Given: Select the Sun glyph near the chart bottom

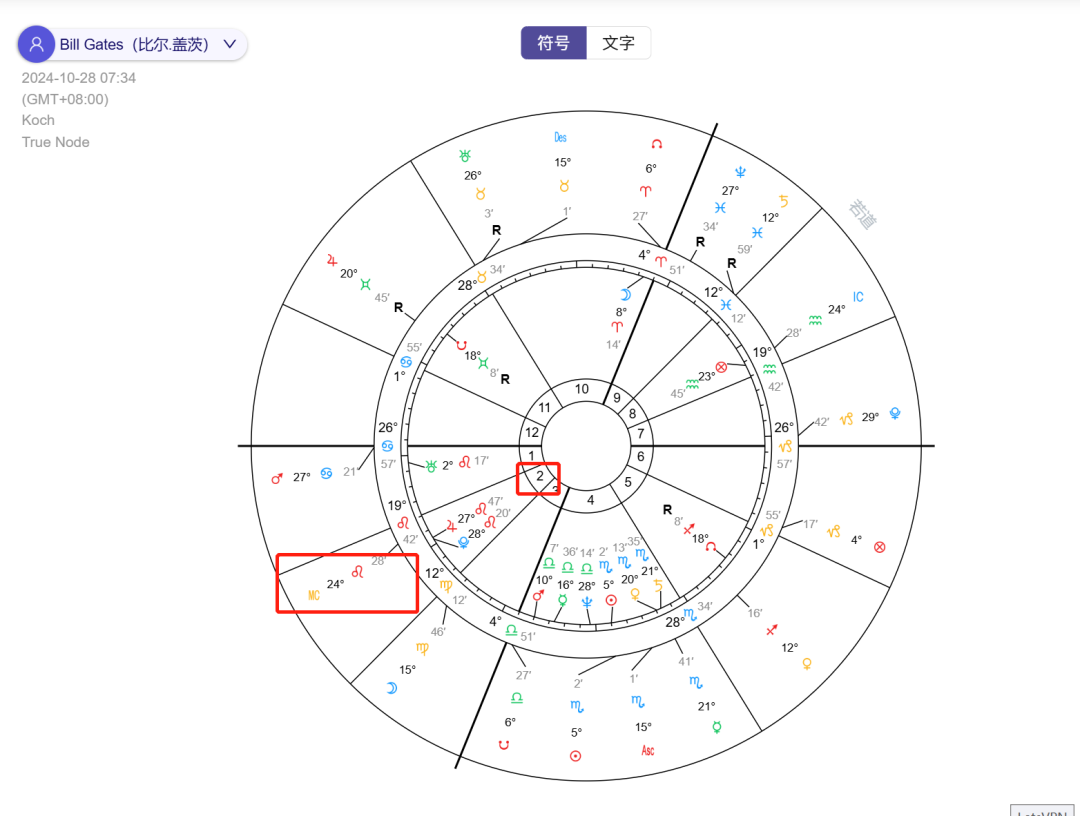Looking at the screenshot, I should pyautogui.click(x=575, y=755).
